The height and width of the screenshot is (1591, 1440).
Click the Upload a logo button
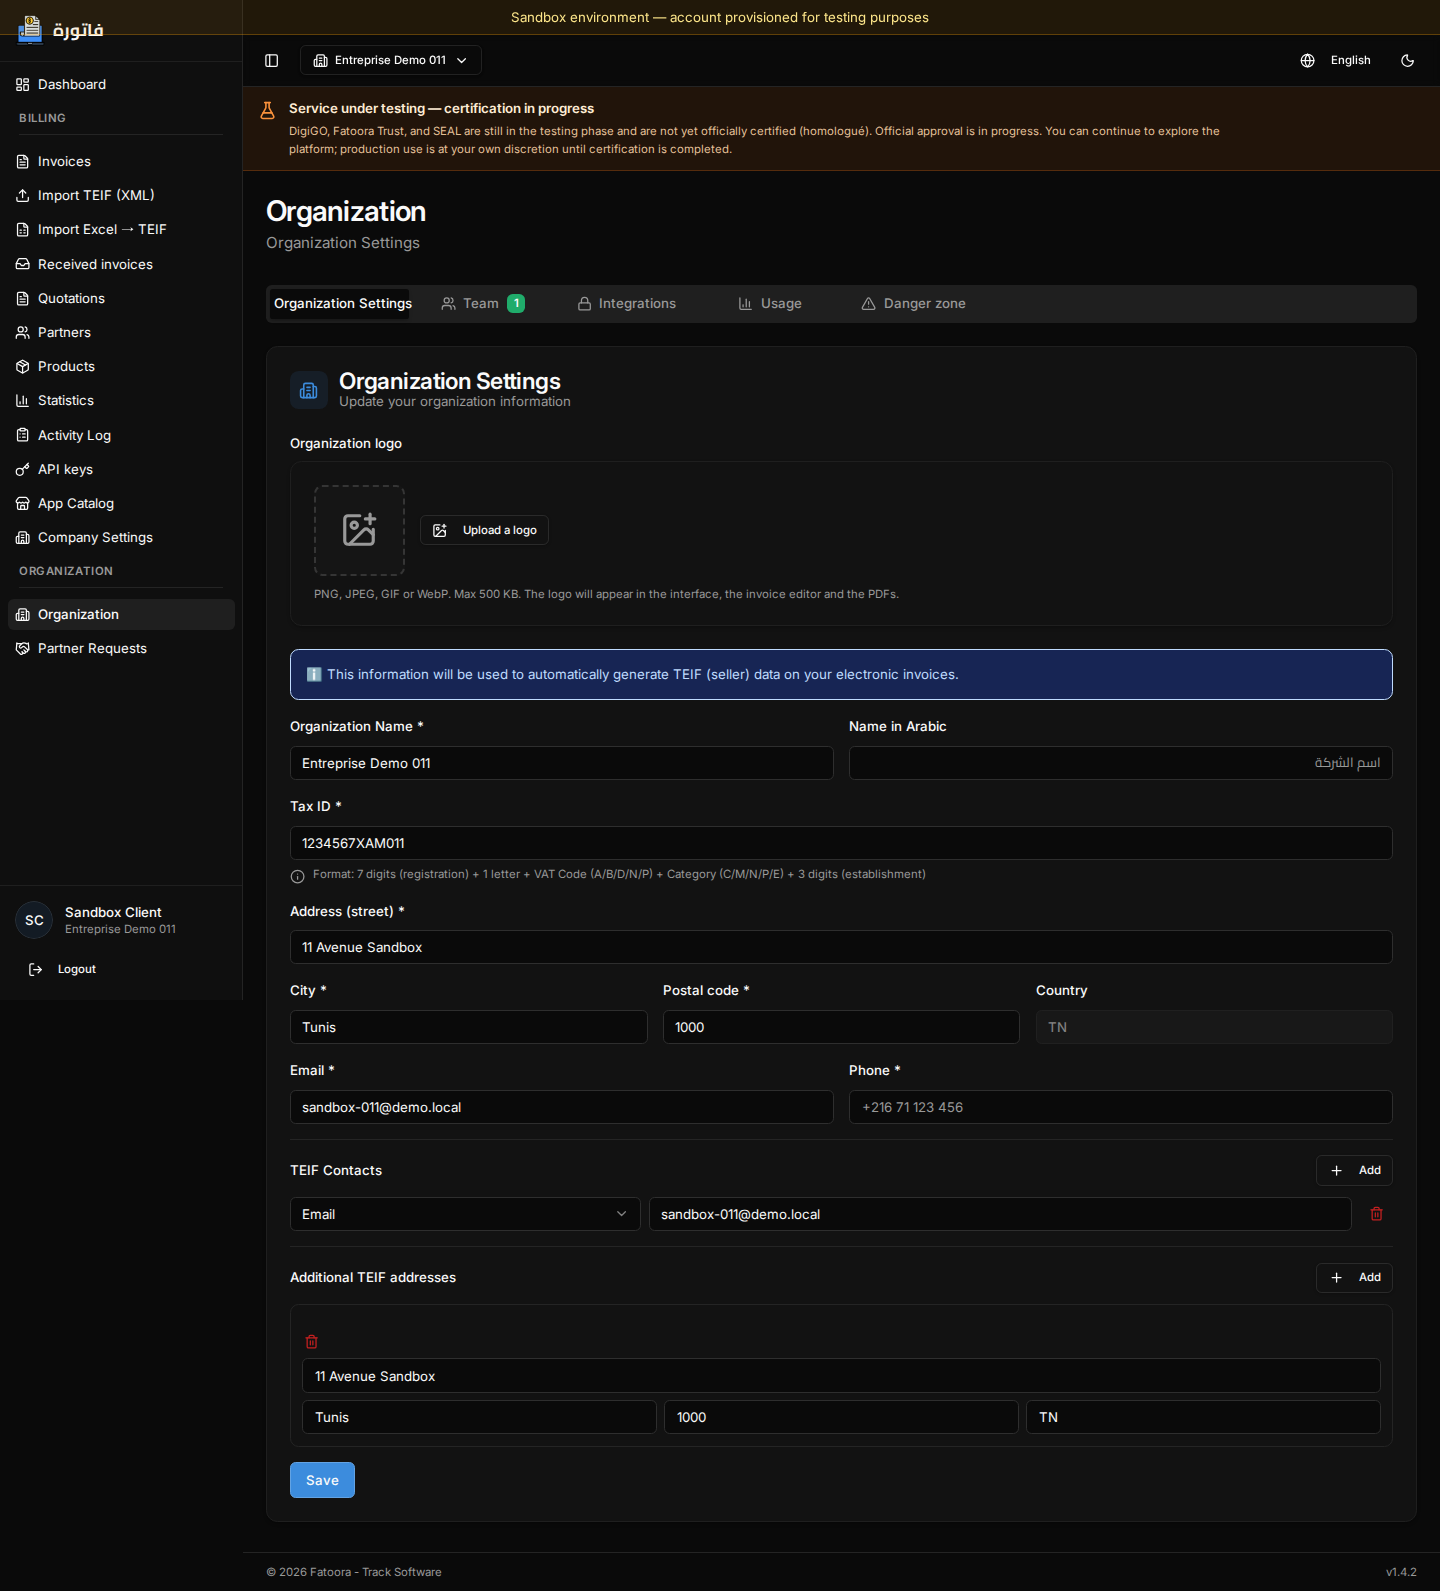click(x=484, y=530)
